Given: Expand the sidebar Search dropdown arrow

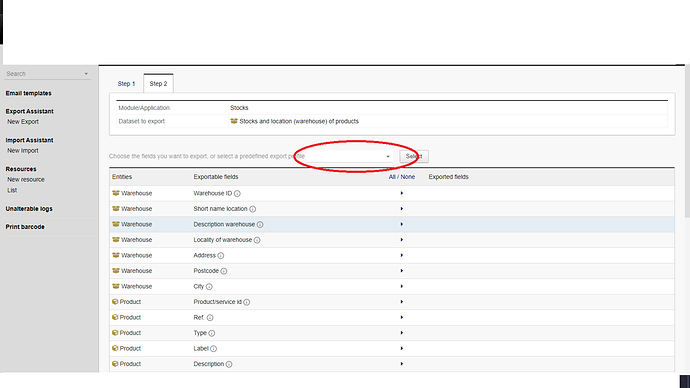Looking at the screenshot, I should tap(86, 74).
